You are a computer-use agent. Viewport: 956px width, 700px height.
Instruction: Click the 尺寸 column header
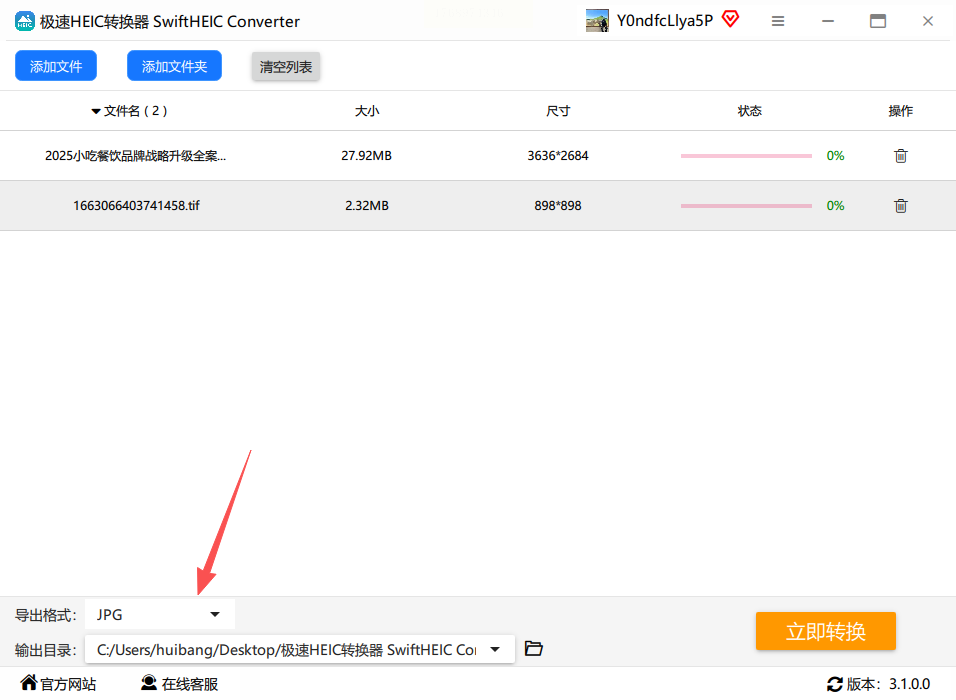558,111
